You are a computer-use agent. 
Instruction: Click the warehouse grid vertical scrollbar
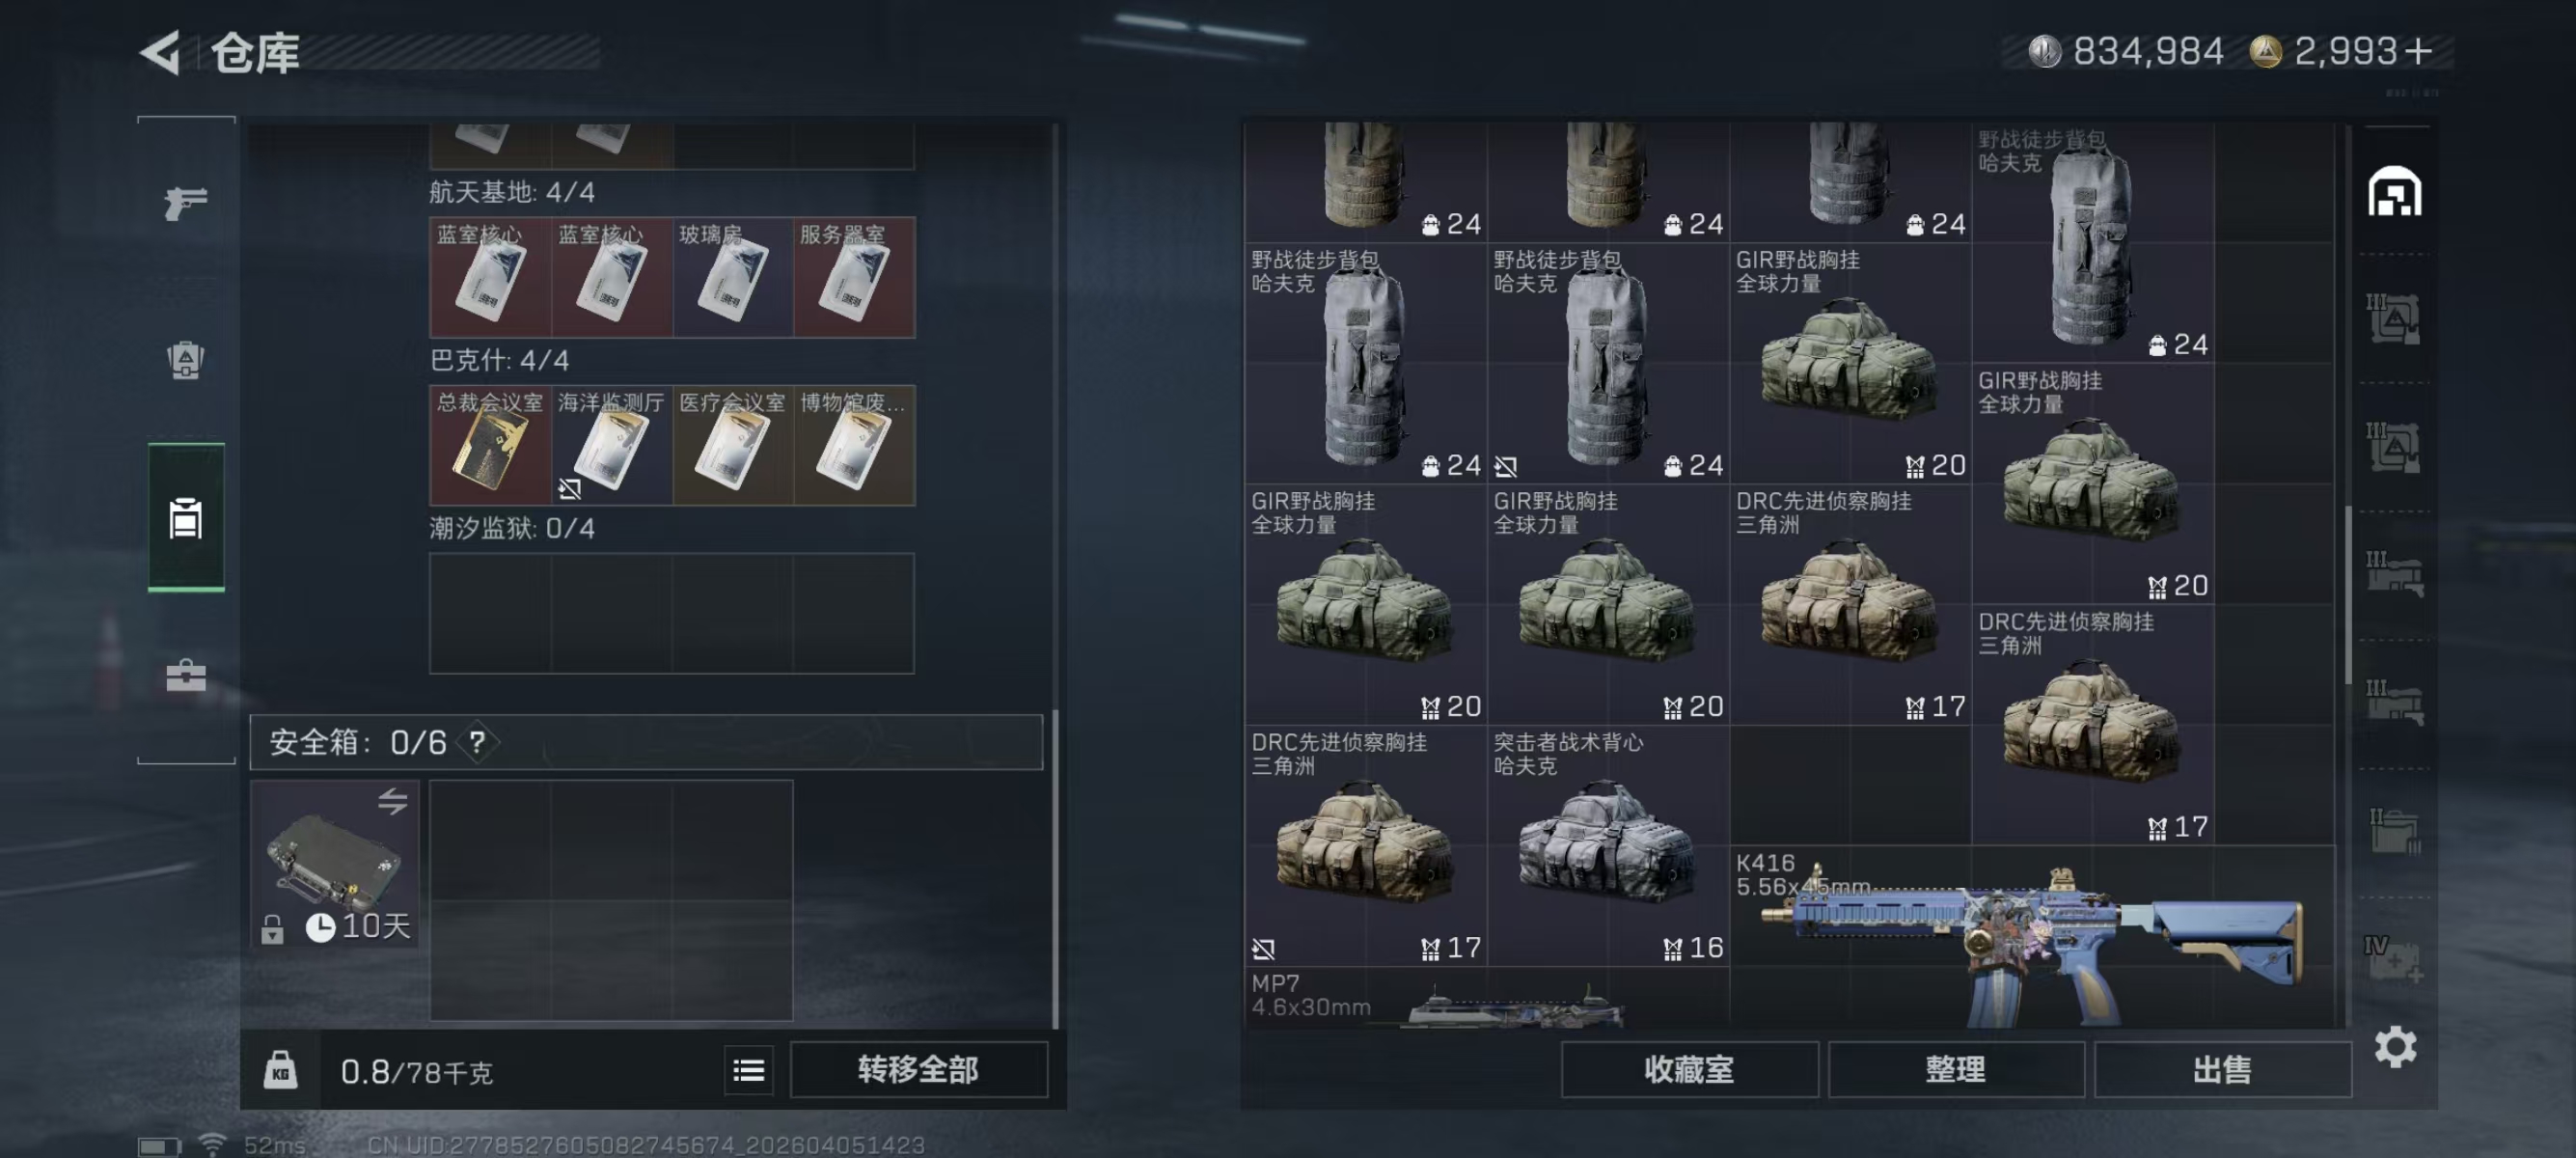(2347, 595)
